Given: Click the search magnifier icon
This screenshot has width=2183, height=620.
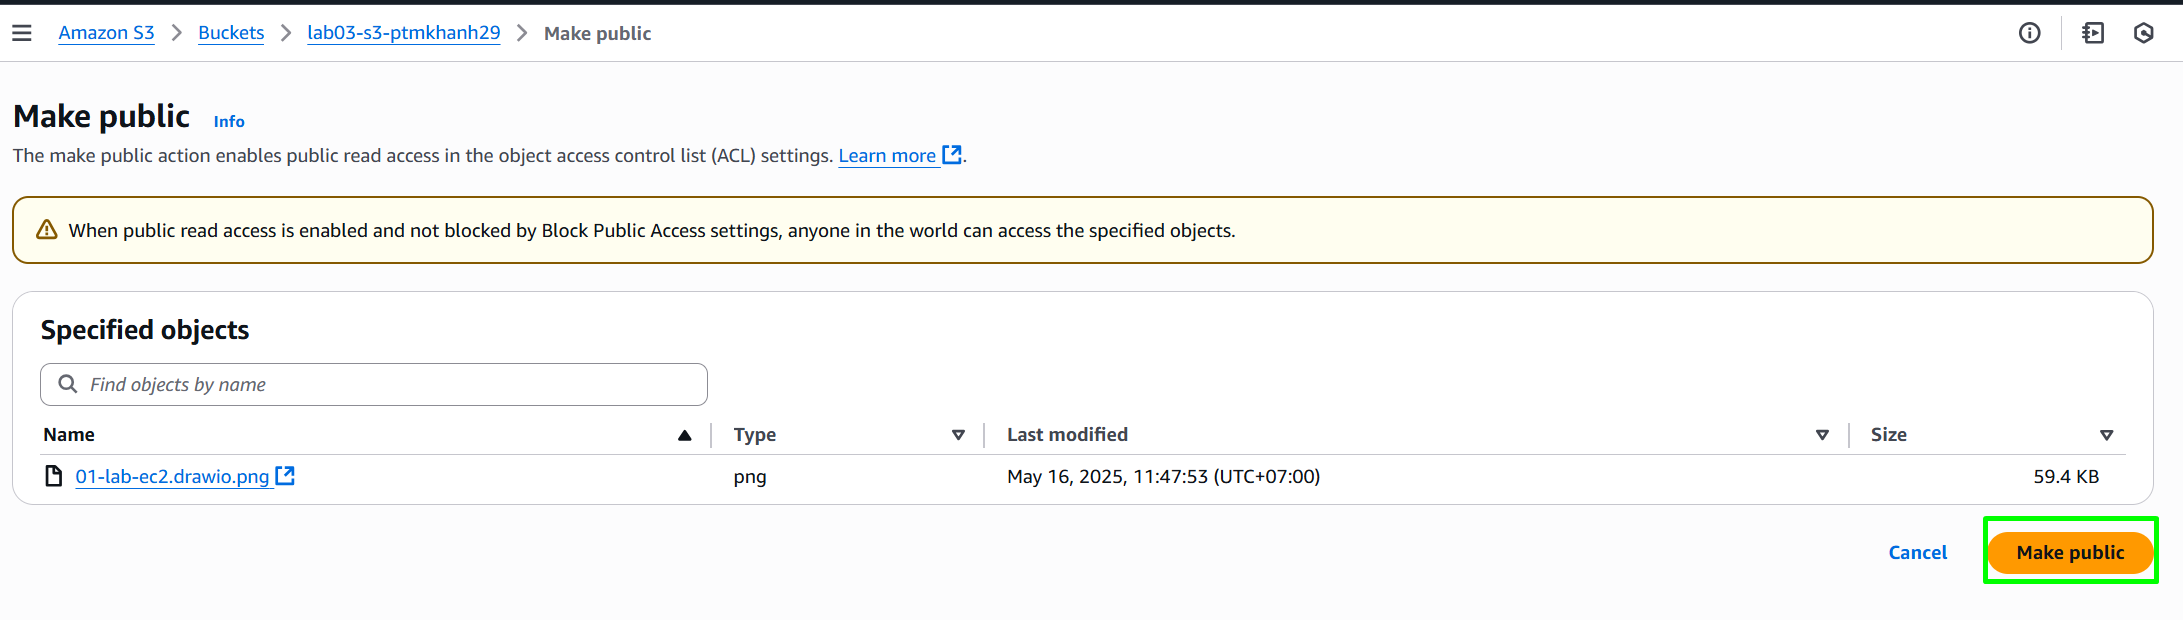Looking at the screenshot, I should pos(68,384).
